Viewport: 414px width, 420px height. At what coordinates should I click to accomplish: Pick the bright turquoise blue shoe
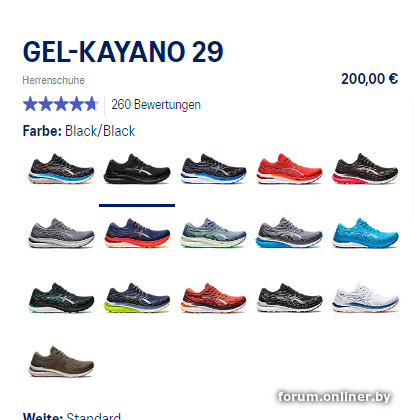(365, 233)
